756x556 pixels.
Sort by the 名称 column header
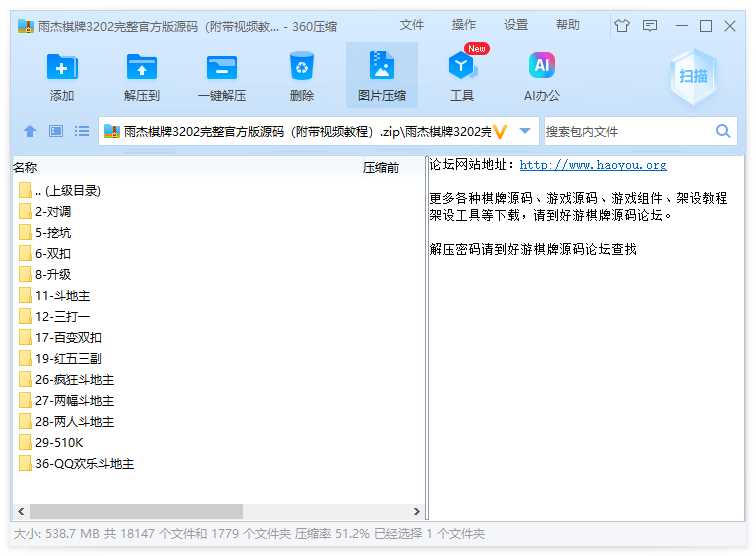coord(25,167)
